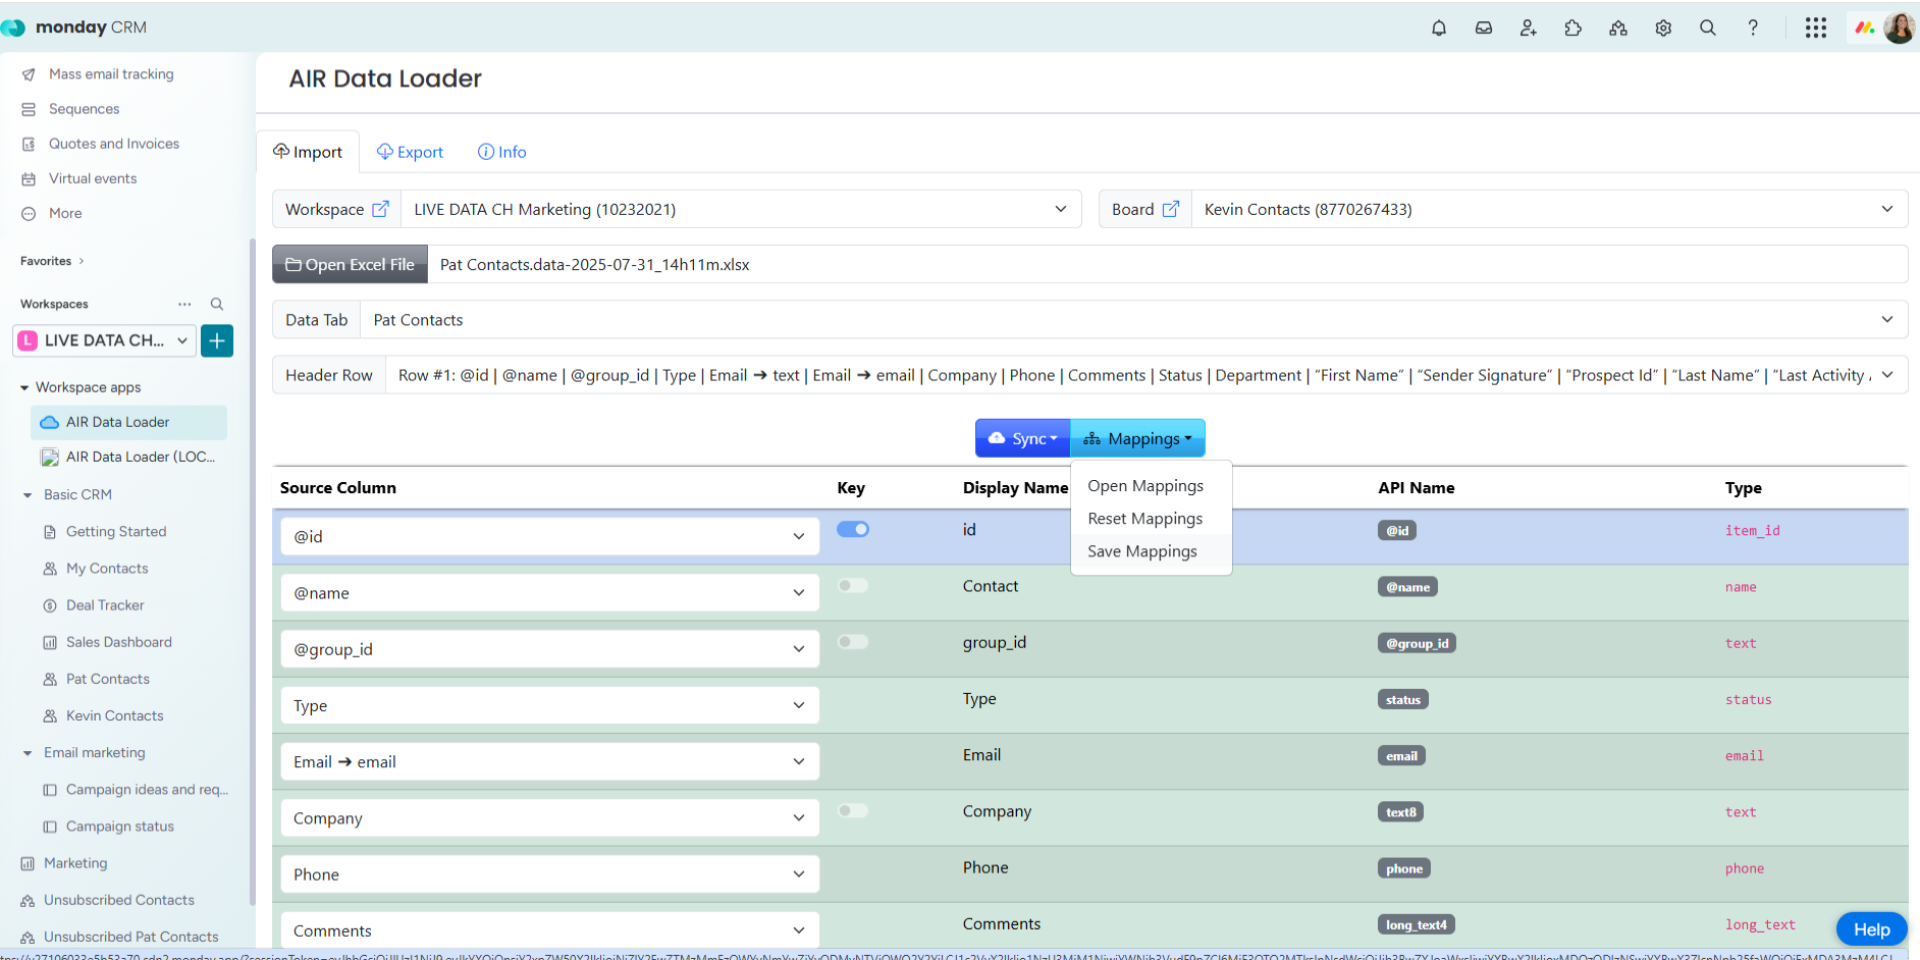Open Campaign status board in sidebar
Screen dimensions: 1920x960
120,827
